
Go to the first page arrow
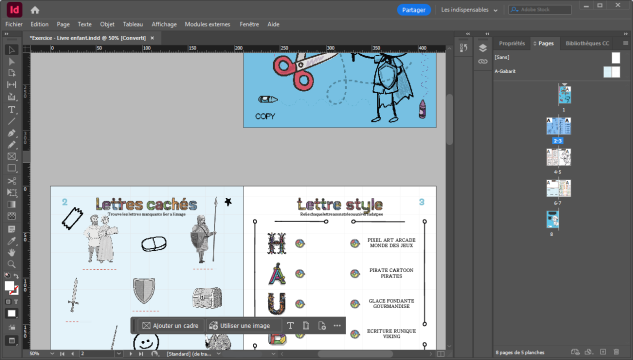pyautogui.click(x=62, y=354)
